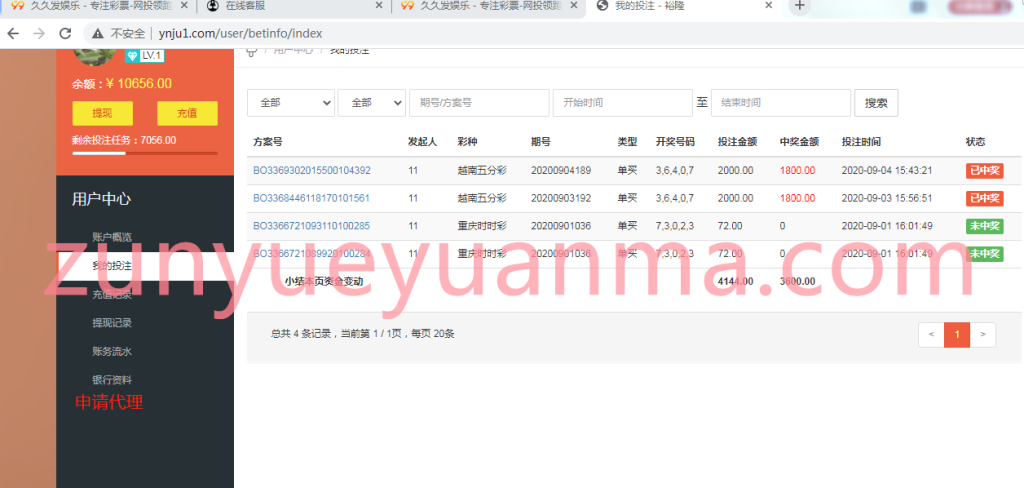The image size is (1024, 488).
Task: Click the 余额 ¥ 10656.00 balance
Action: (121, 84)
